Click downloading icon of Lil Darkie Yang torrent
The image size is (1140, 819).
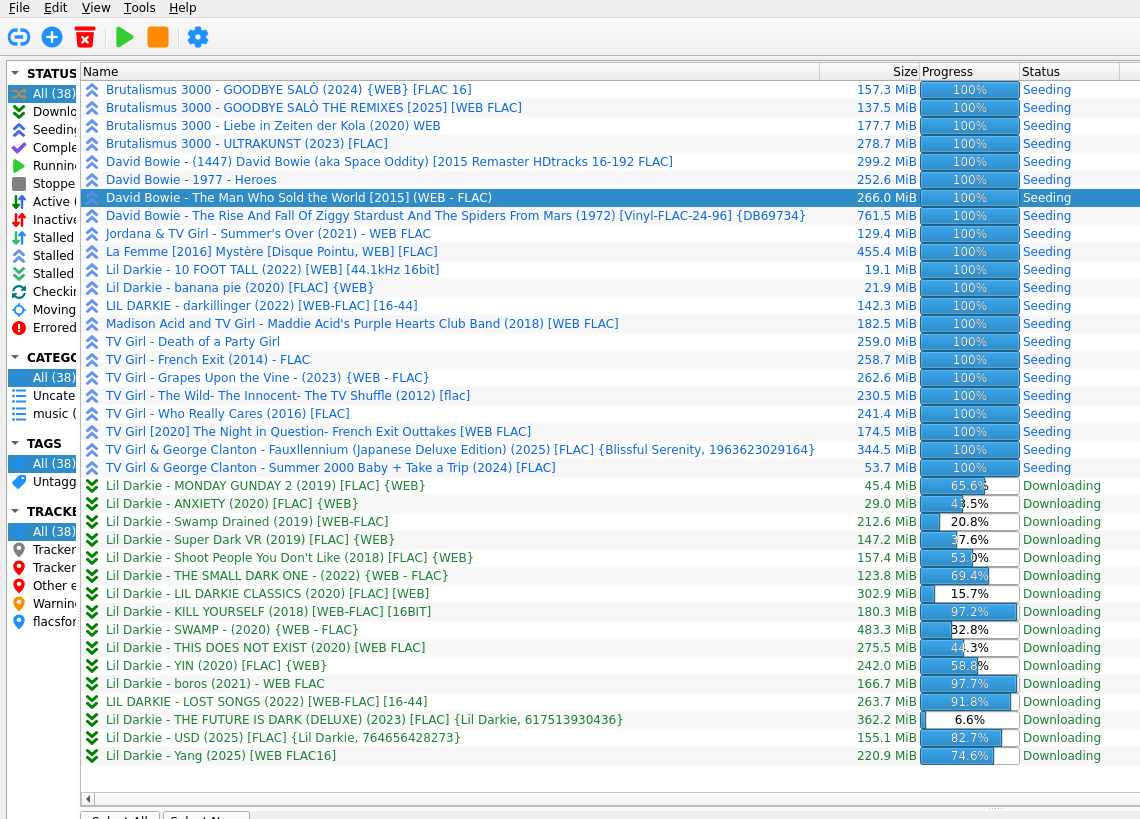click(92, 756)
